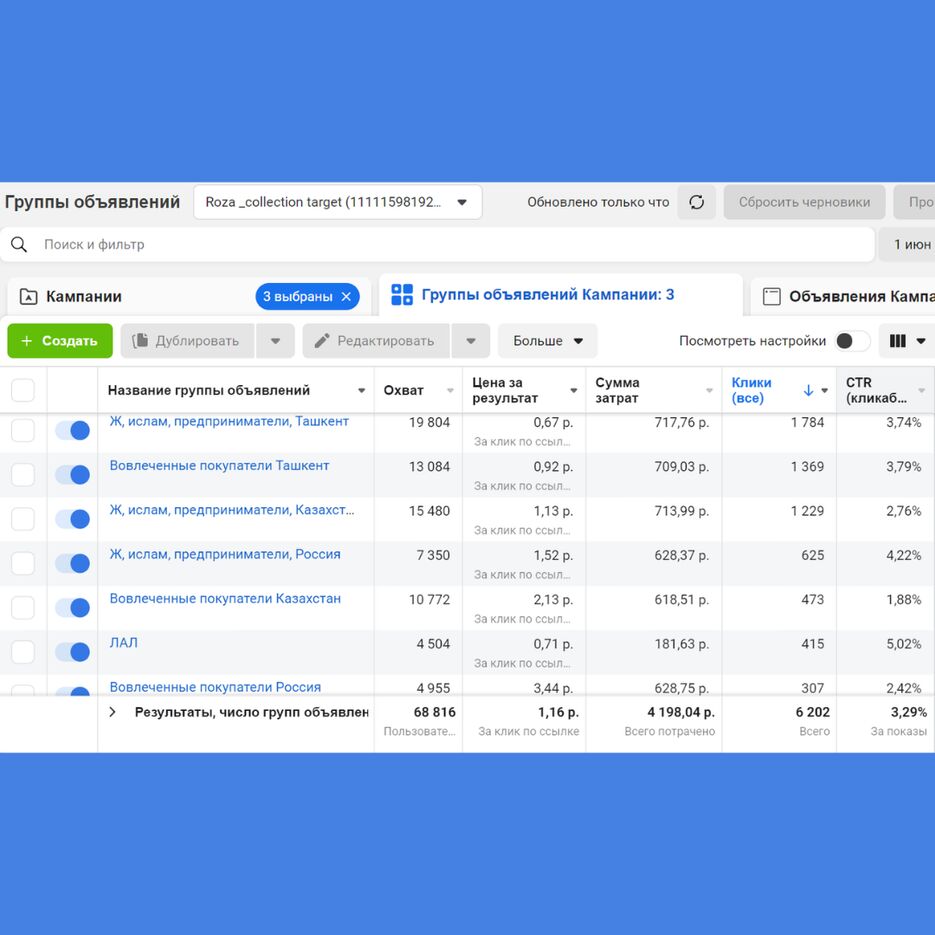Click 'Сбросить черновики' button
Screen dimensions: 935x935
point(804,202)
